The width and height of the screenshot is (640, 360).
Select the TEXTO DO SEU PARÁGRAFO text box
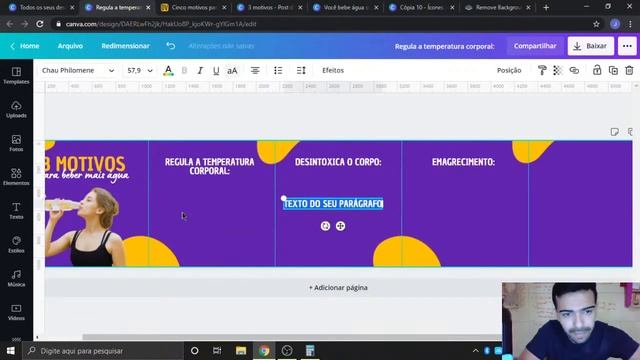[333, 204]
